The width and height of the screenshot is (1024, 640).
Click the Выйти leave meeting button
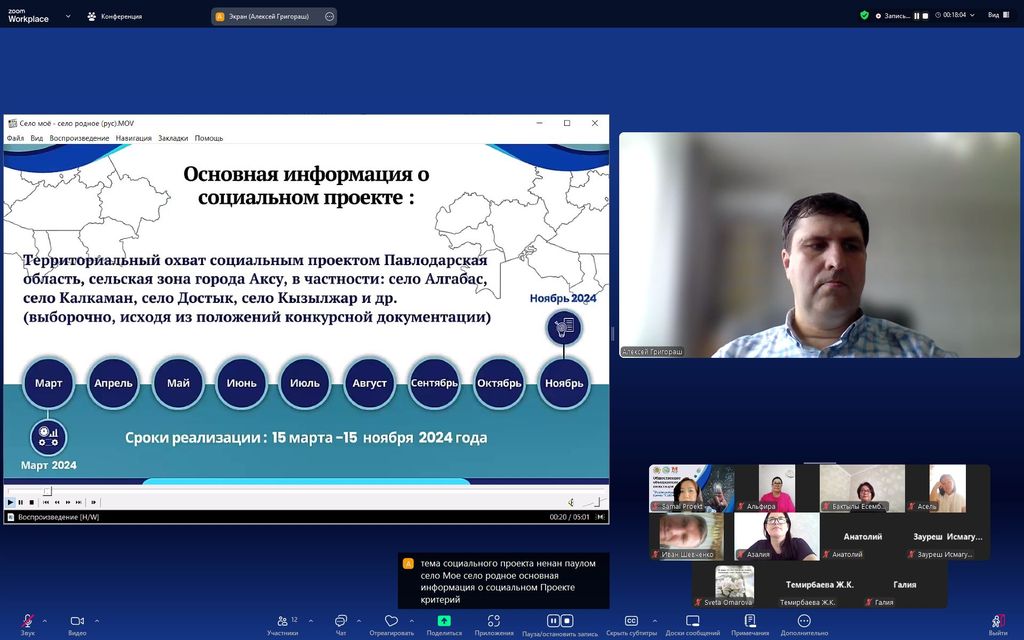[997, 623]
